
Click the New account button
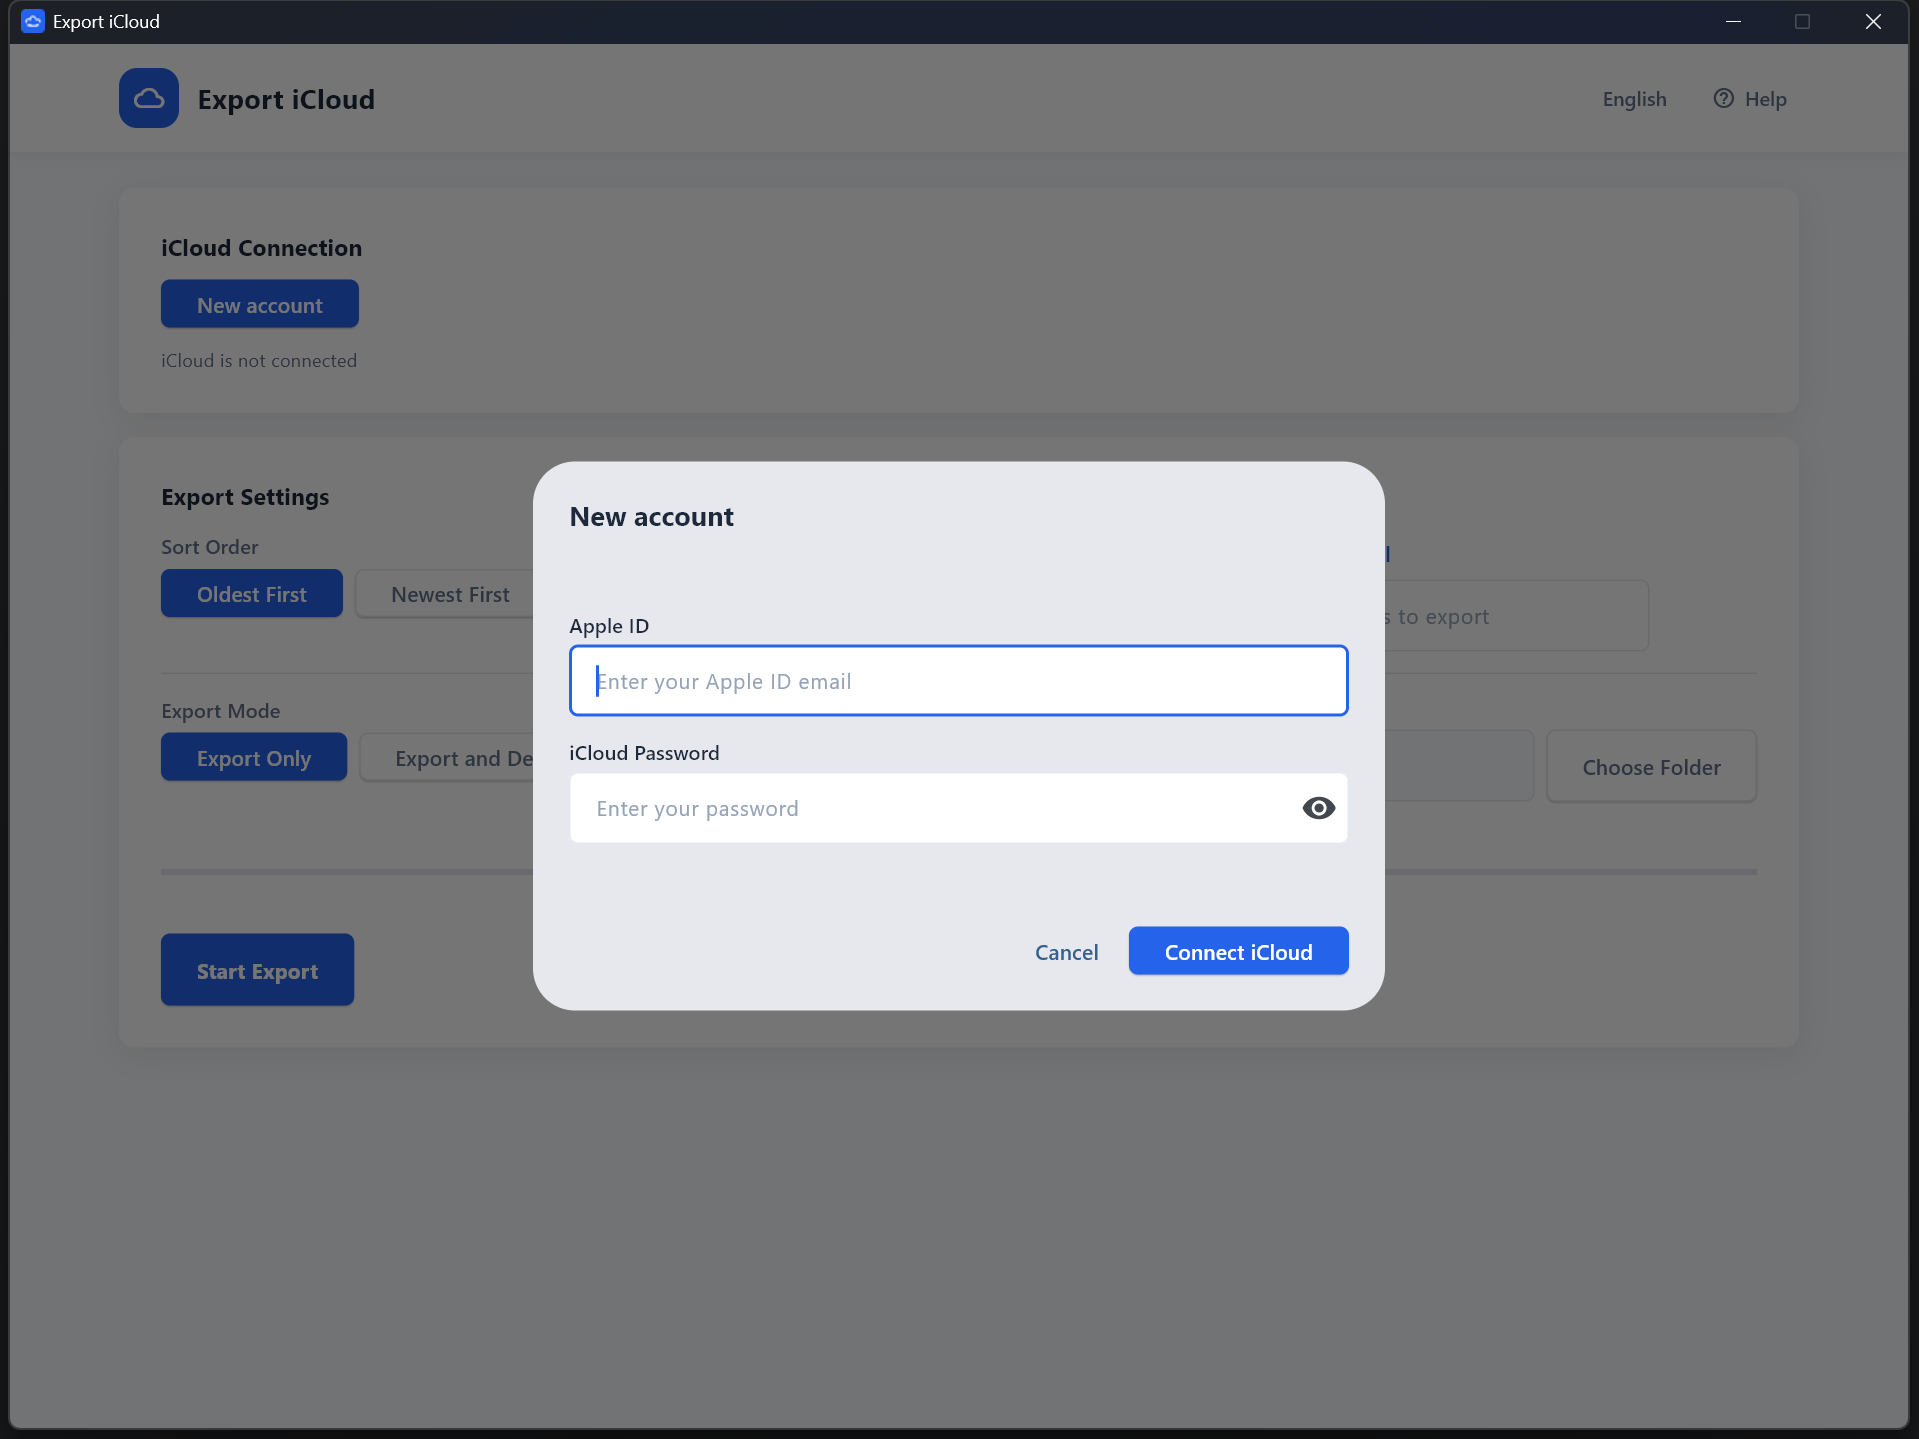pyautogui.click(x=259, y=303)
